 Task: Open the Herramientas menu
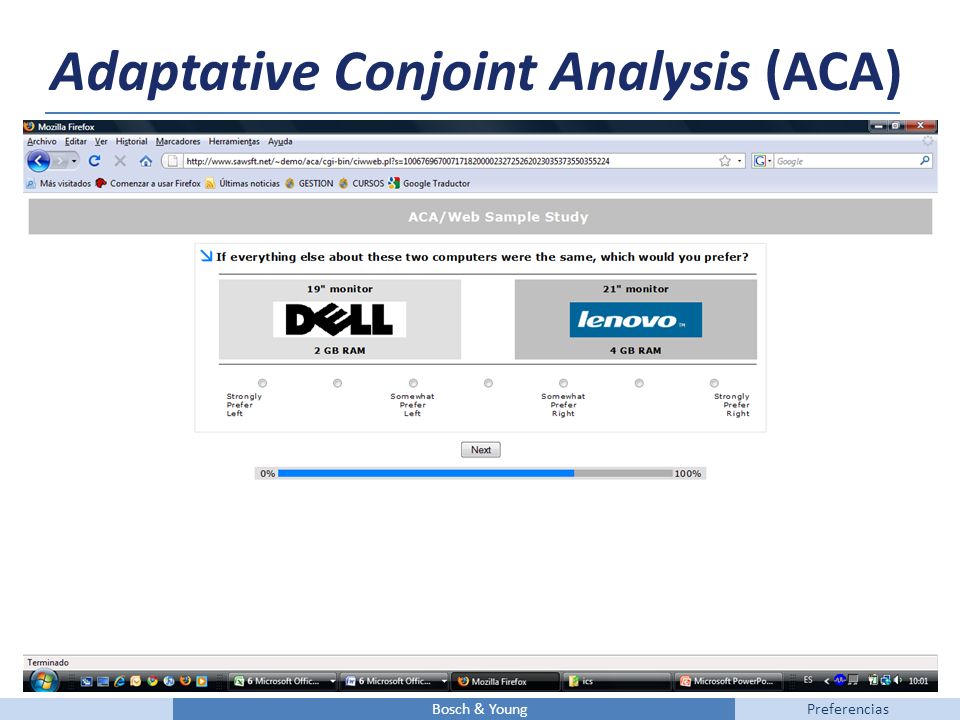pos(234,141)
